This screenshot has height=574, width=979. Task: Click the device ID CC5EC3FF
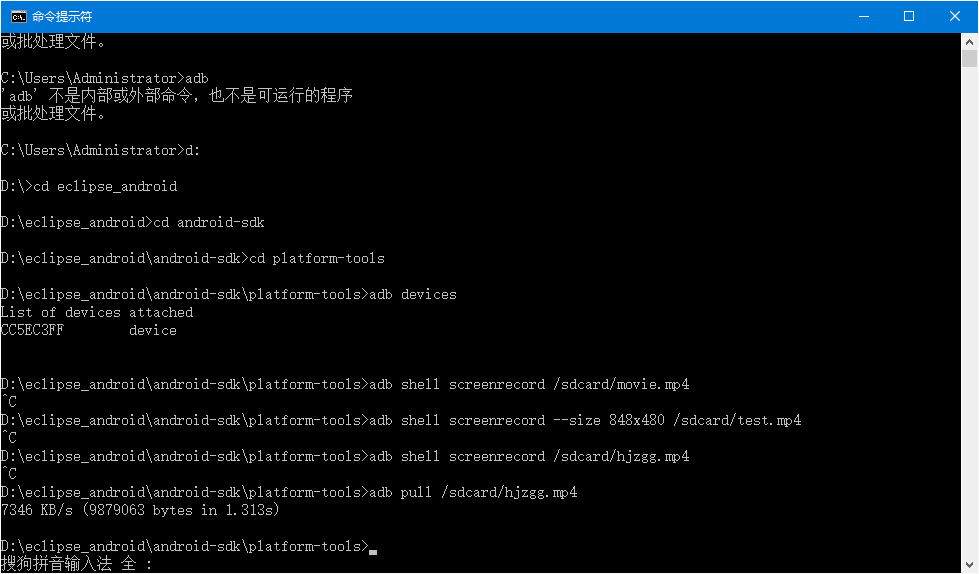click(x=32, y=330)
